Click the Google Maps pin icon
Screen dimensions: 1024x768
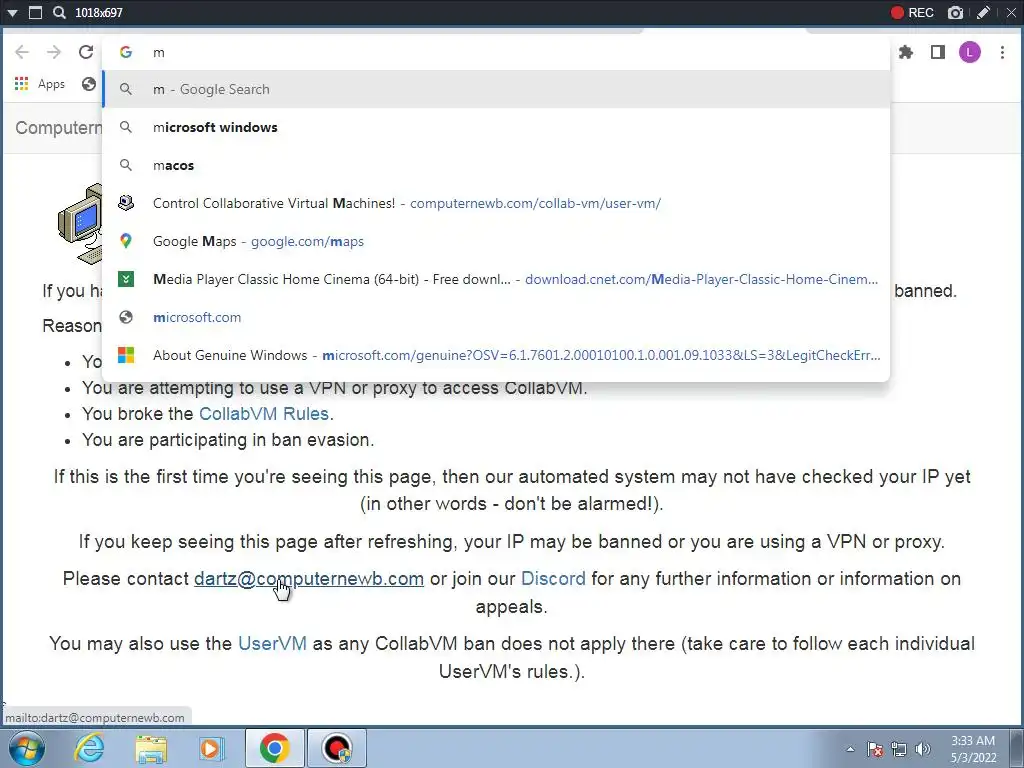pos(126,241)
